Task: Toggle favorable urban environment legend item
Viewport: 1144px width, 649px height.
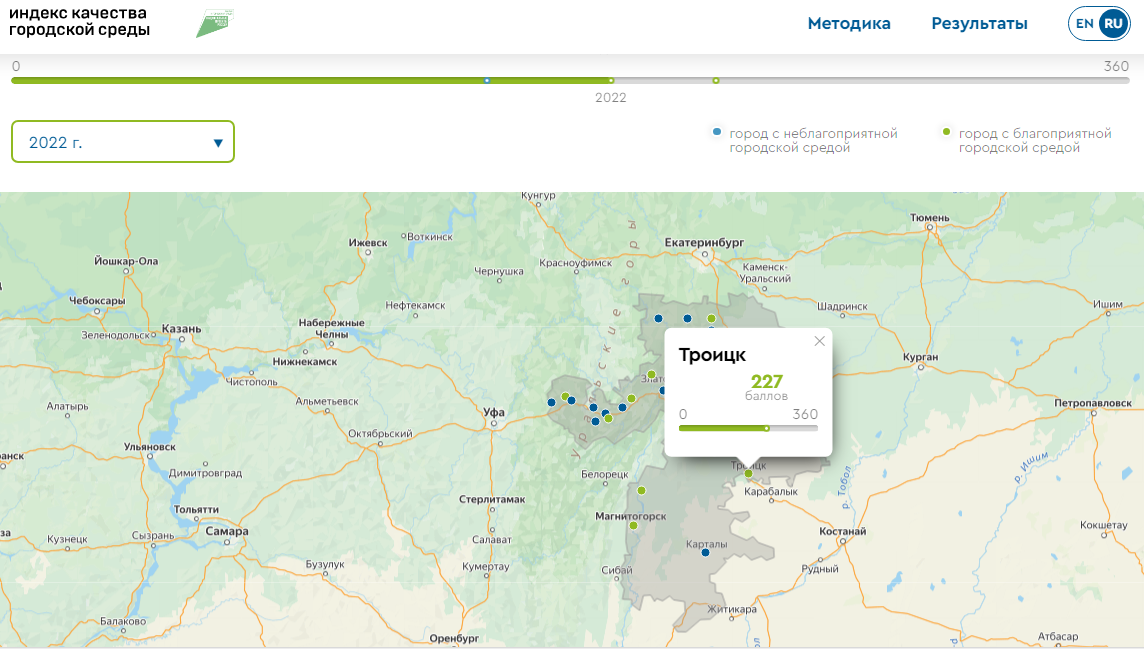Action: click(1028, 140)
